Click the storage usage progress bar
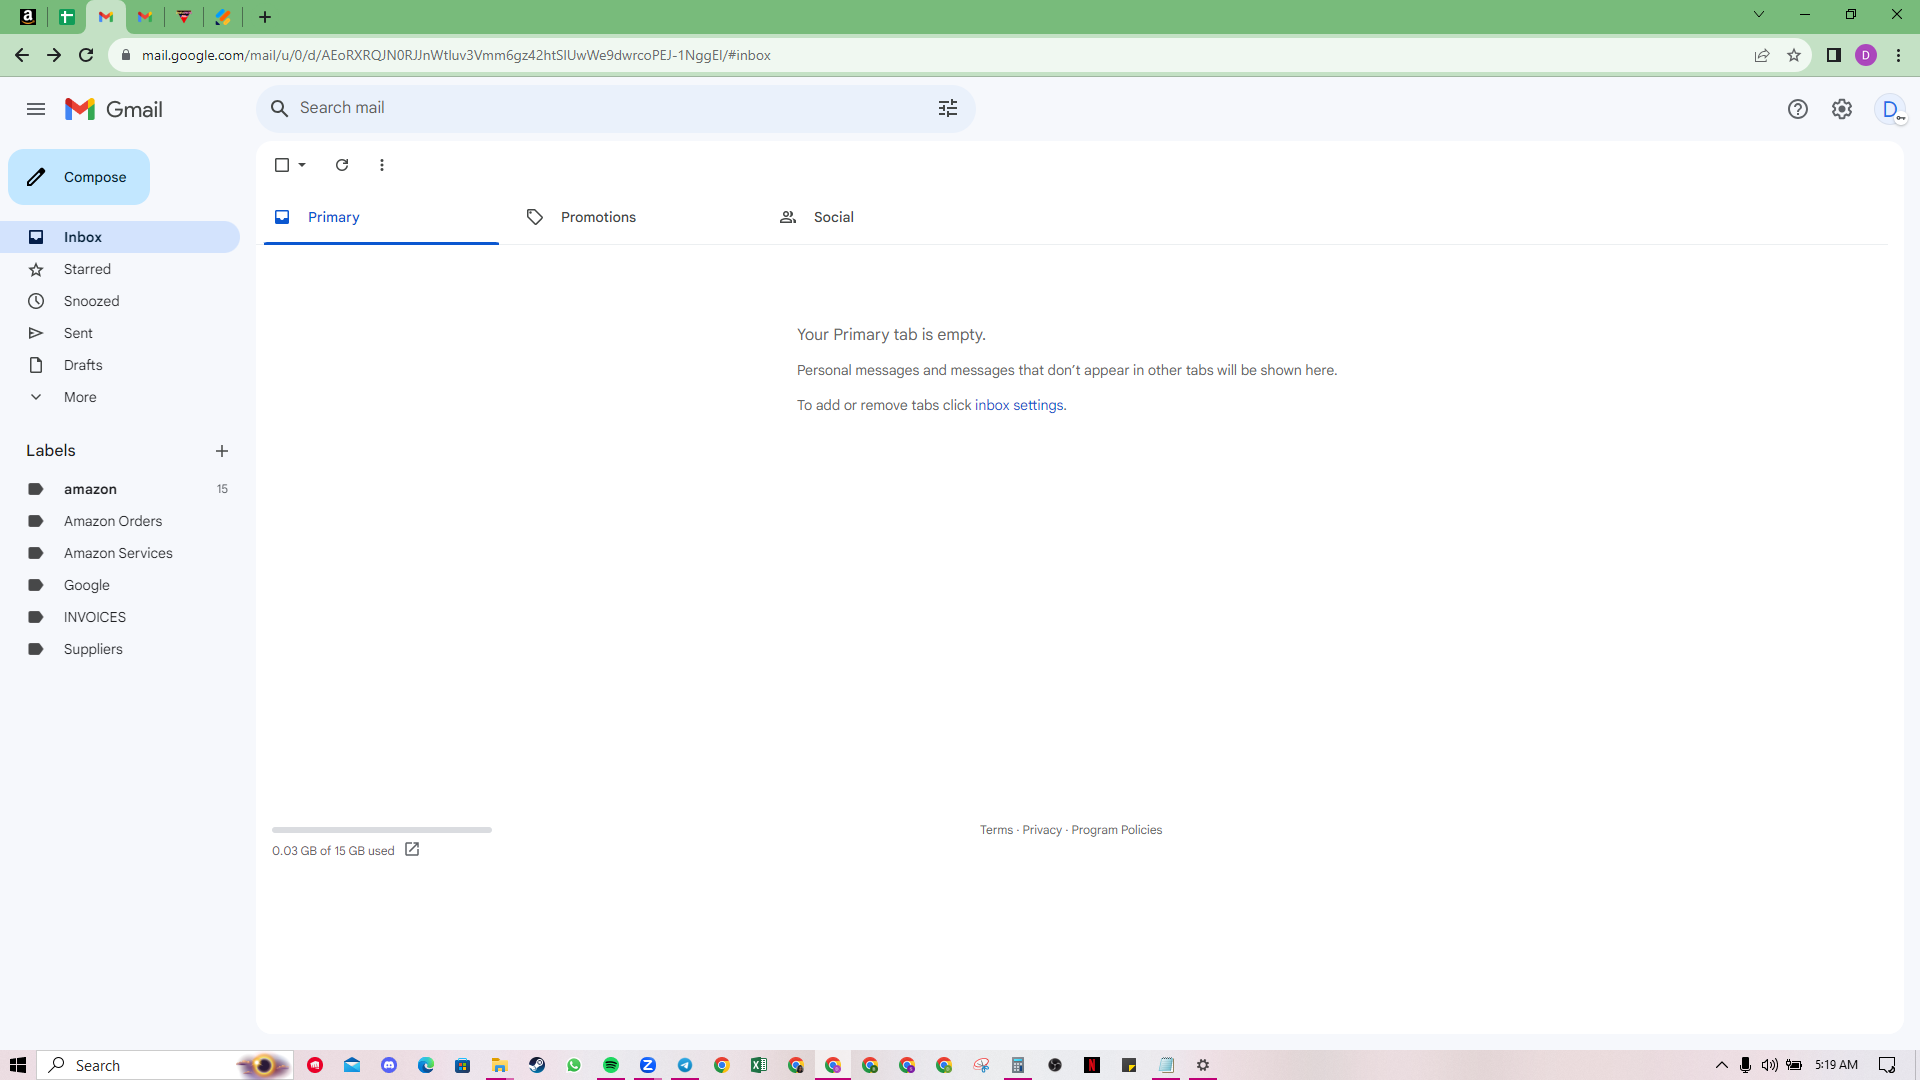The width and height of the screenshot is (1920, 1080). point(382,830)
